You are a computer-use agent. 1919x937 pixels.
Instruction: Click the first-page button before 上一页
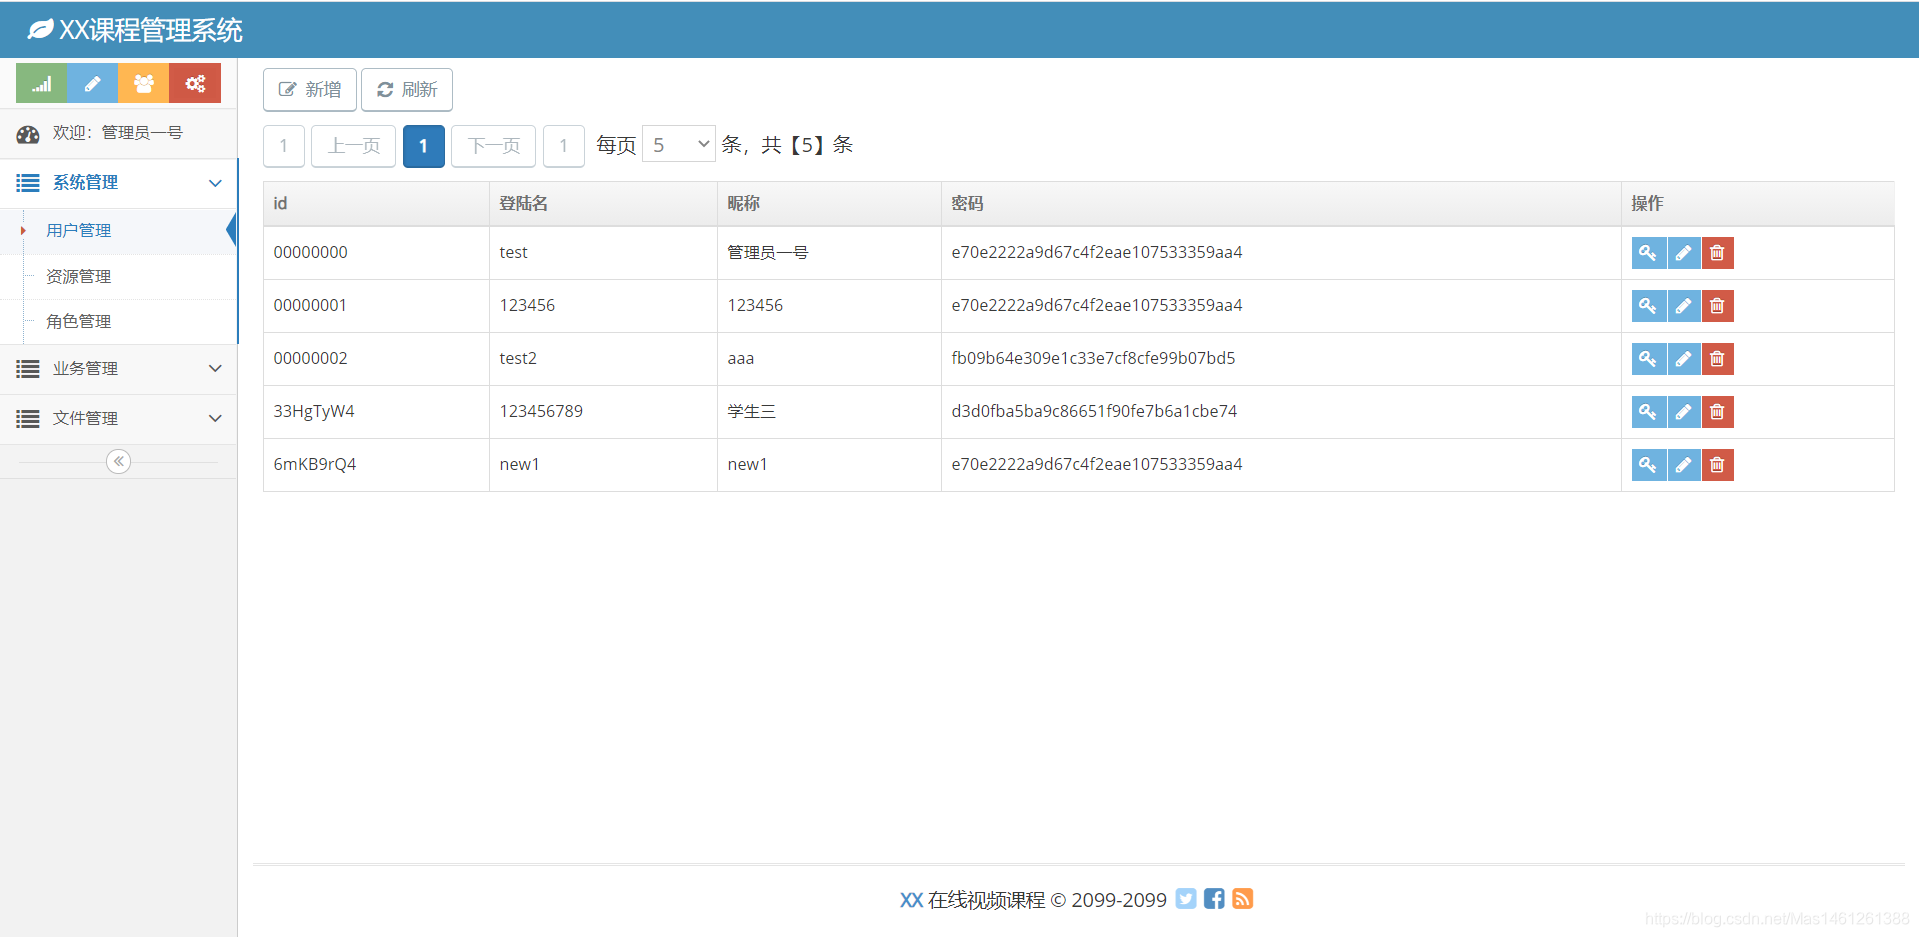point(284,146)
